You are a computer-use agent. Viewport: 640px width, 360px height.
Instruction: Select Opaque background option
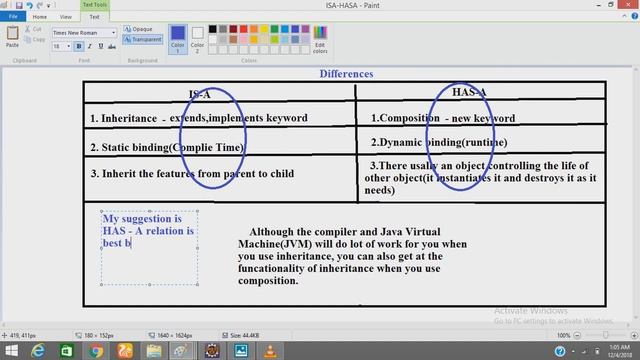click(138, 29)
